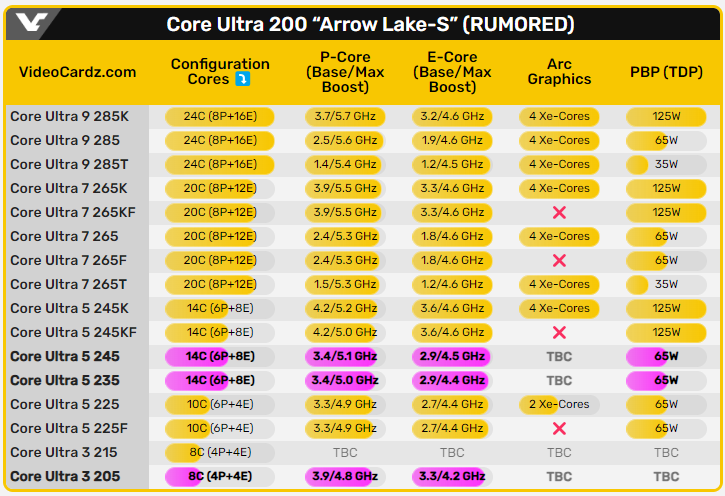Click 4.2/5.2 GHz for Core Ultra 5 245K
The height and width of the screenshot is (496, 725).
coord(345,308)
